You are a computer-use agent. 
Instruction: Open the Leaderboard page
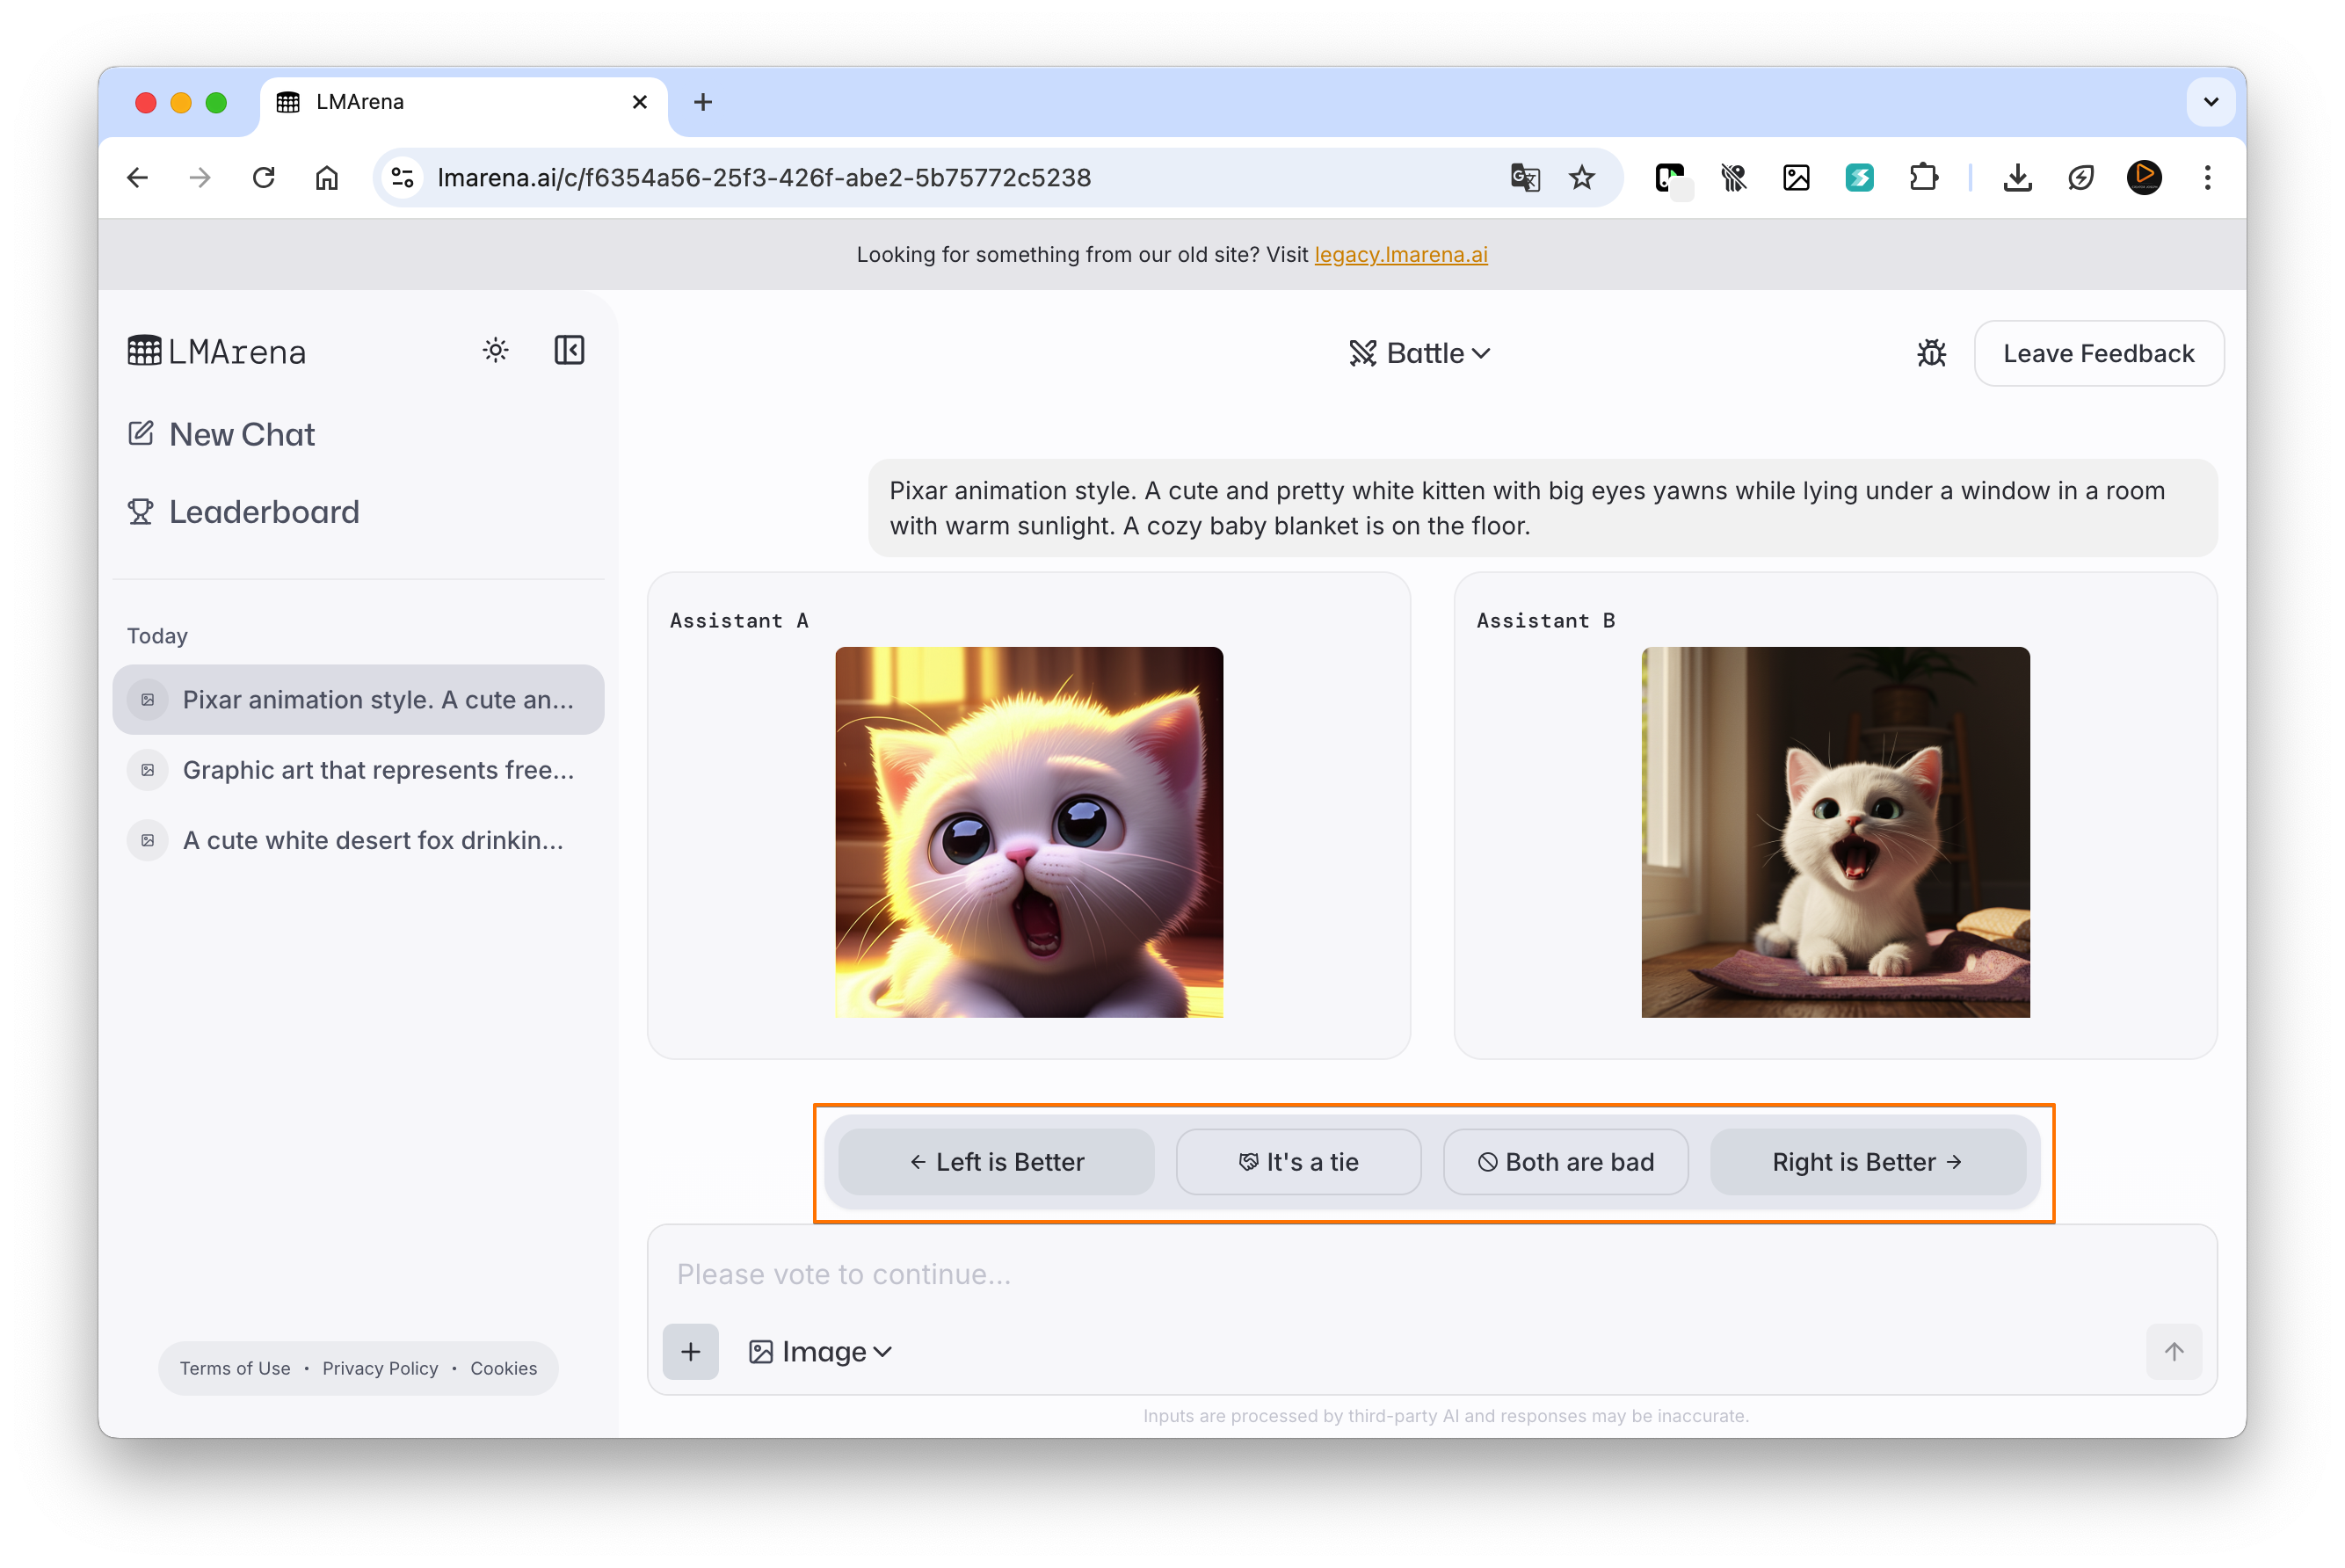tap(263, 512)
